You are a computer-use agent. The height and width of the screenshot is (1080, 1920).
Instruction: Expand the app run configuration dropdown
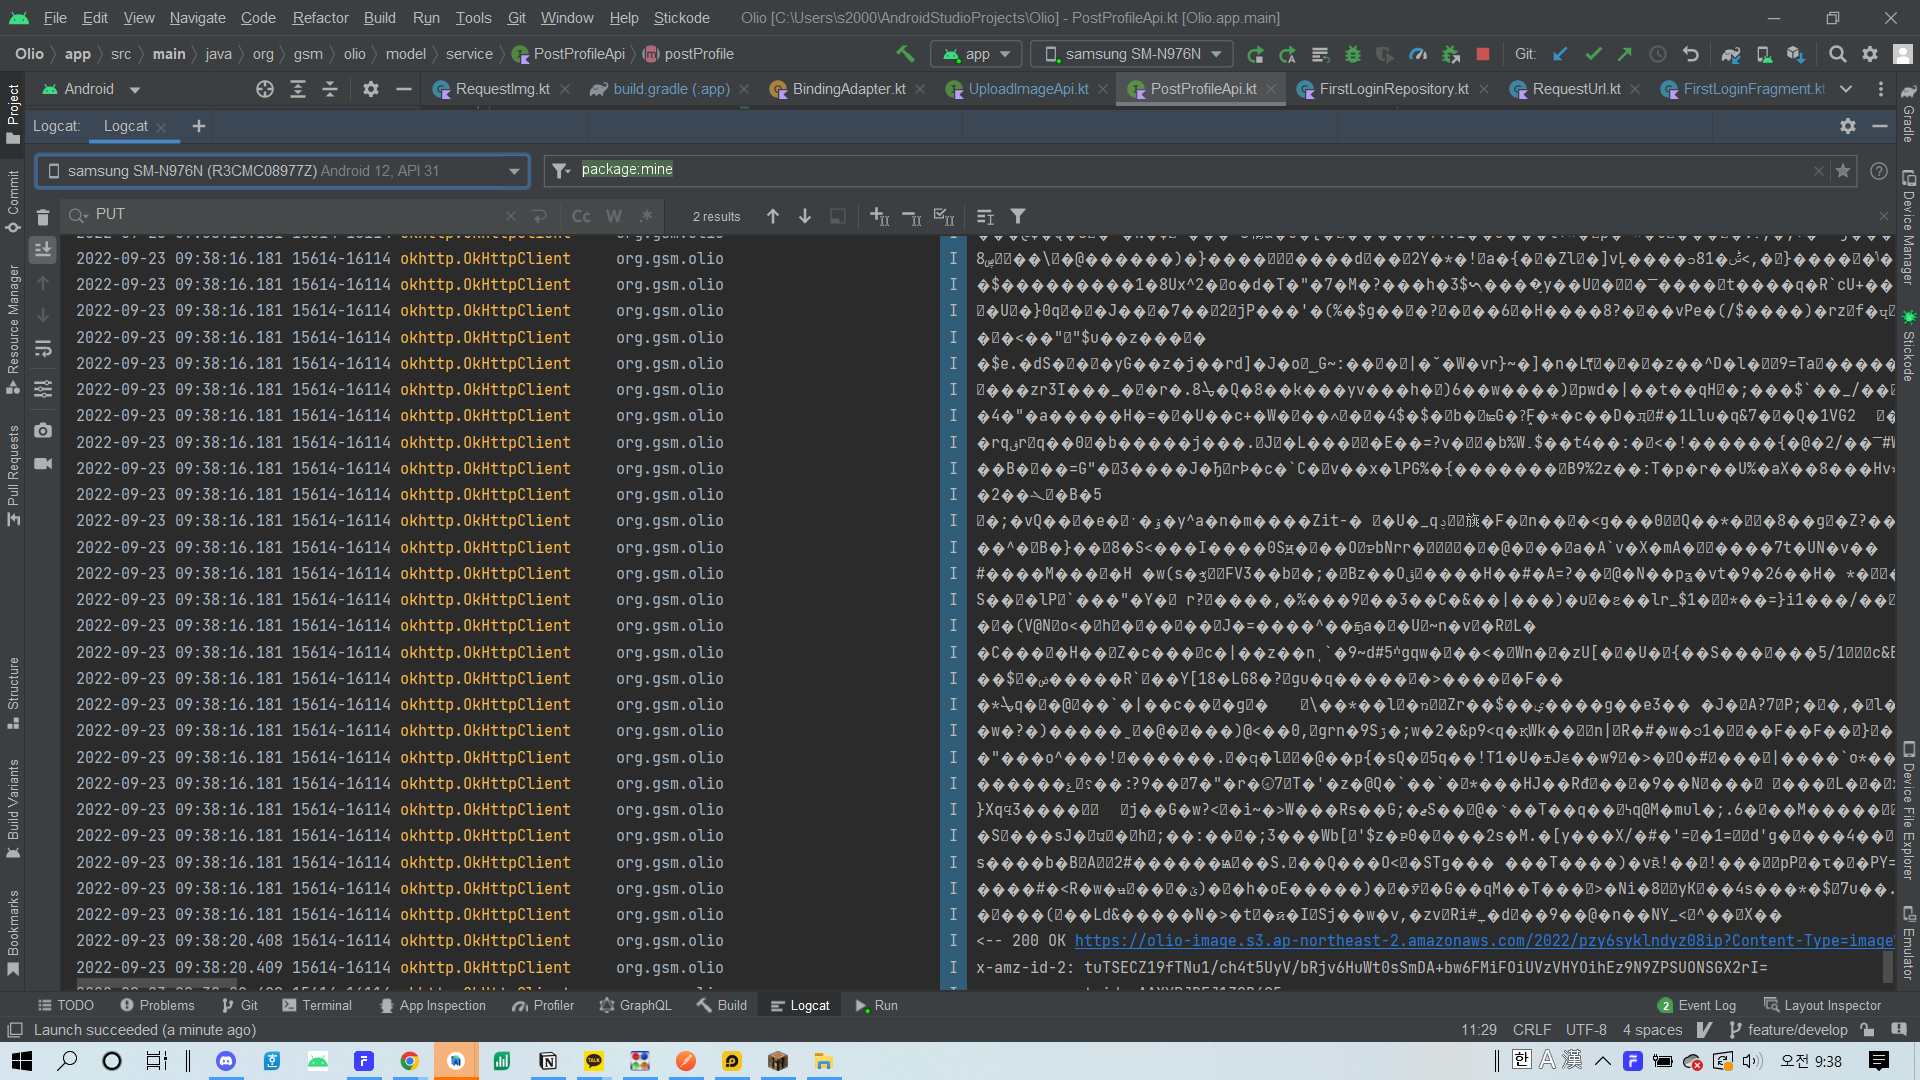coord(976,54)
